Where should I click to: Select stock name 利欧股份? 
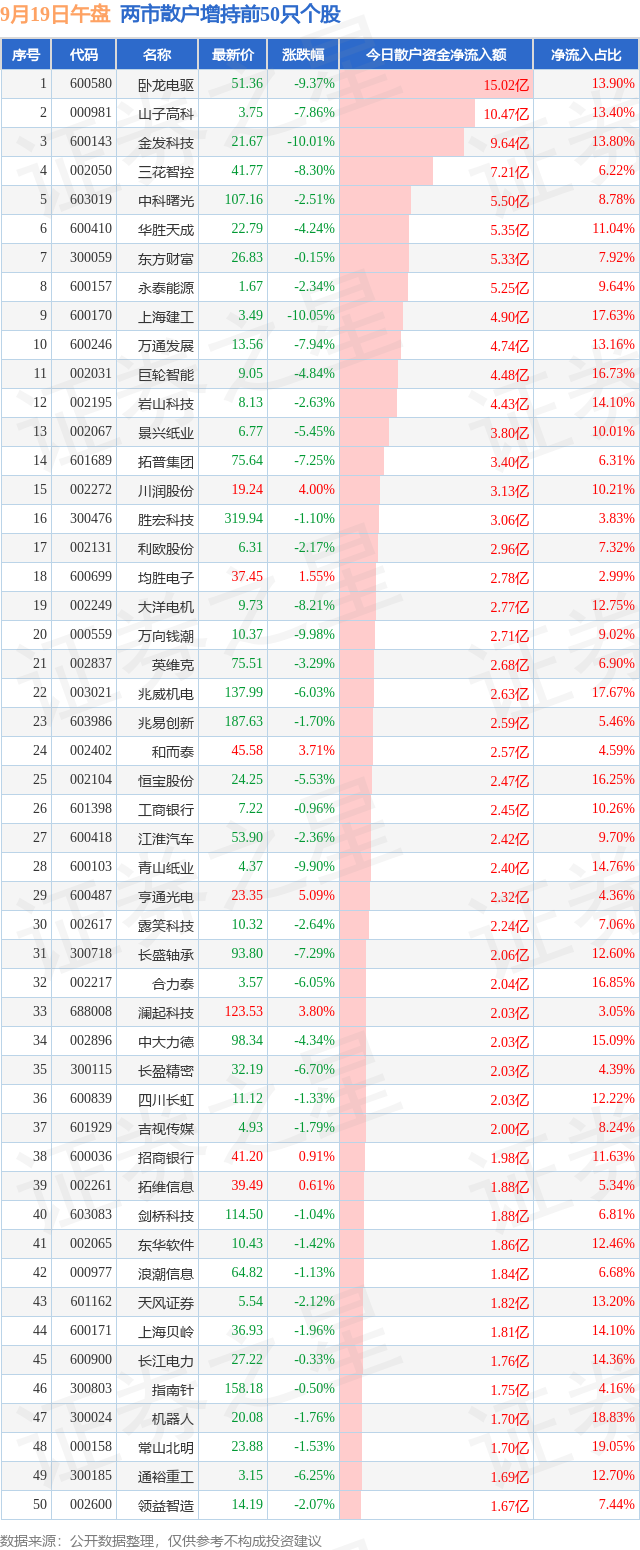pyautogui.click(x=166, y=549)
